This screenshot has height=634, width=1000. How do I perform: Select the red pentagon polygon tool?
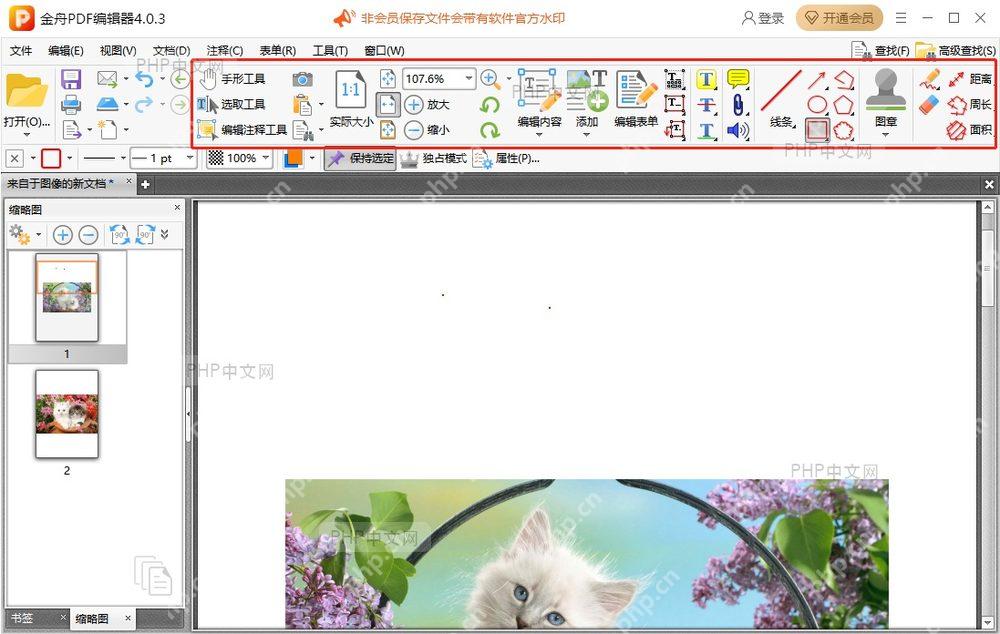point(843,104)
